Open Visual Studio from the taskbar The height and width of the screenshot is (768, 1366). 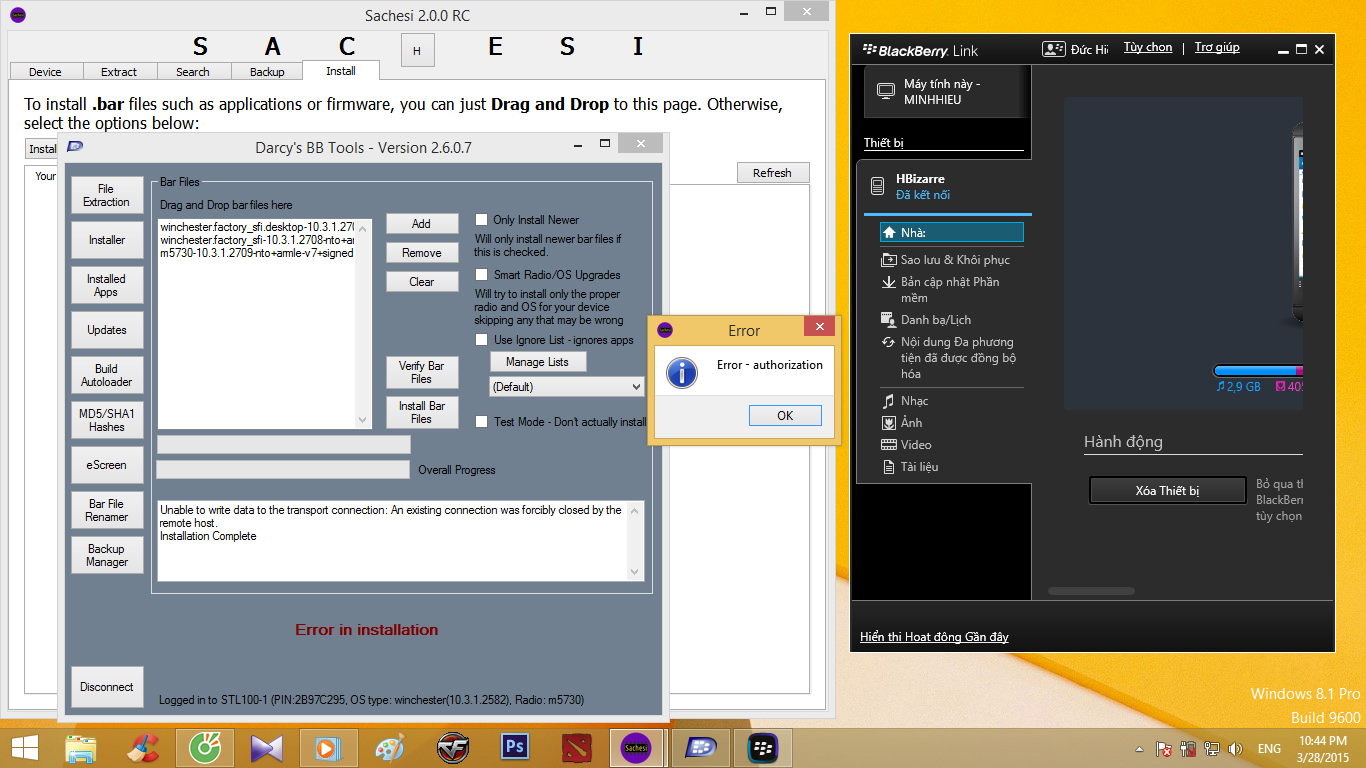(x=267, y=747)
